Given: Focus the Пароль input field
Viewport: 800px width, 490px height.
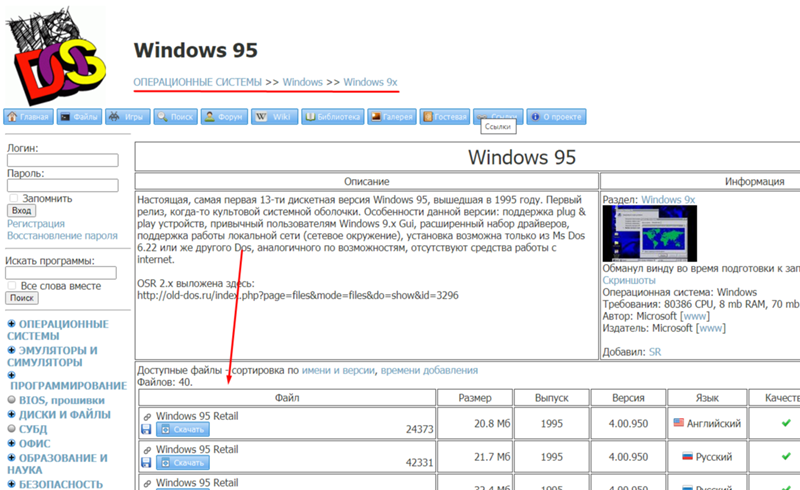Looking at the screenshot, I should (63, 185).
